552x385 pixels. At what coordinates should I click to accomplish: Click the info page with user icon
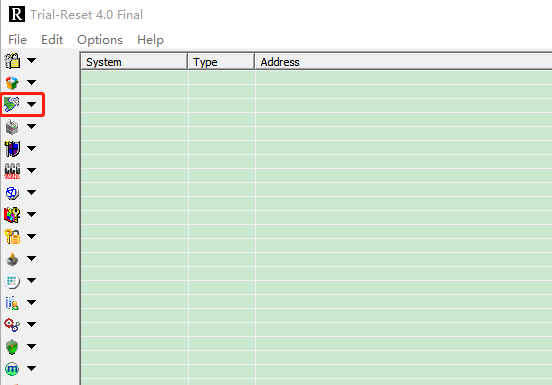click(12, 303)
